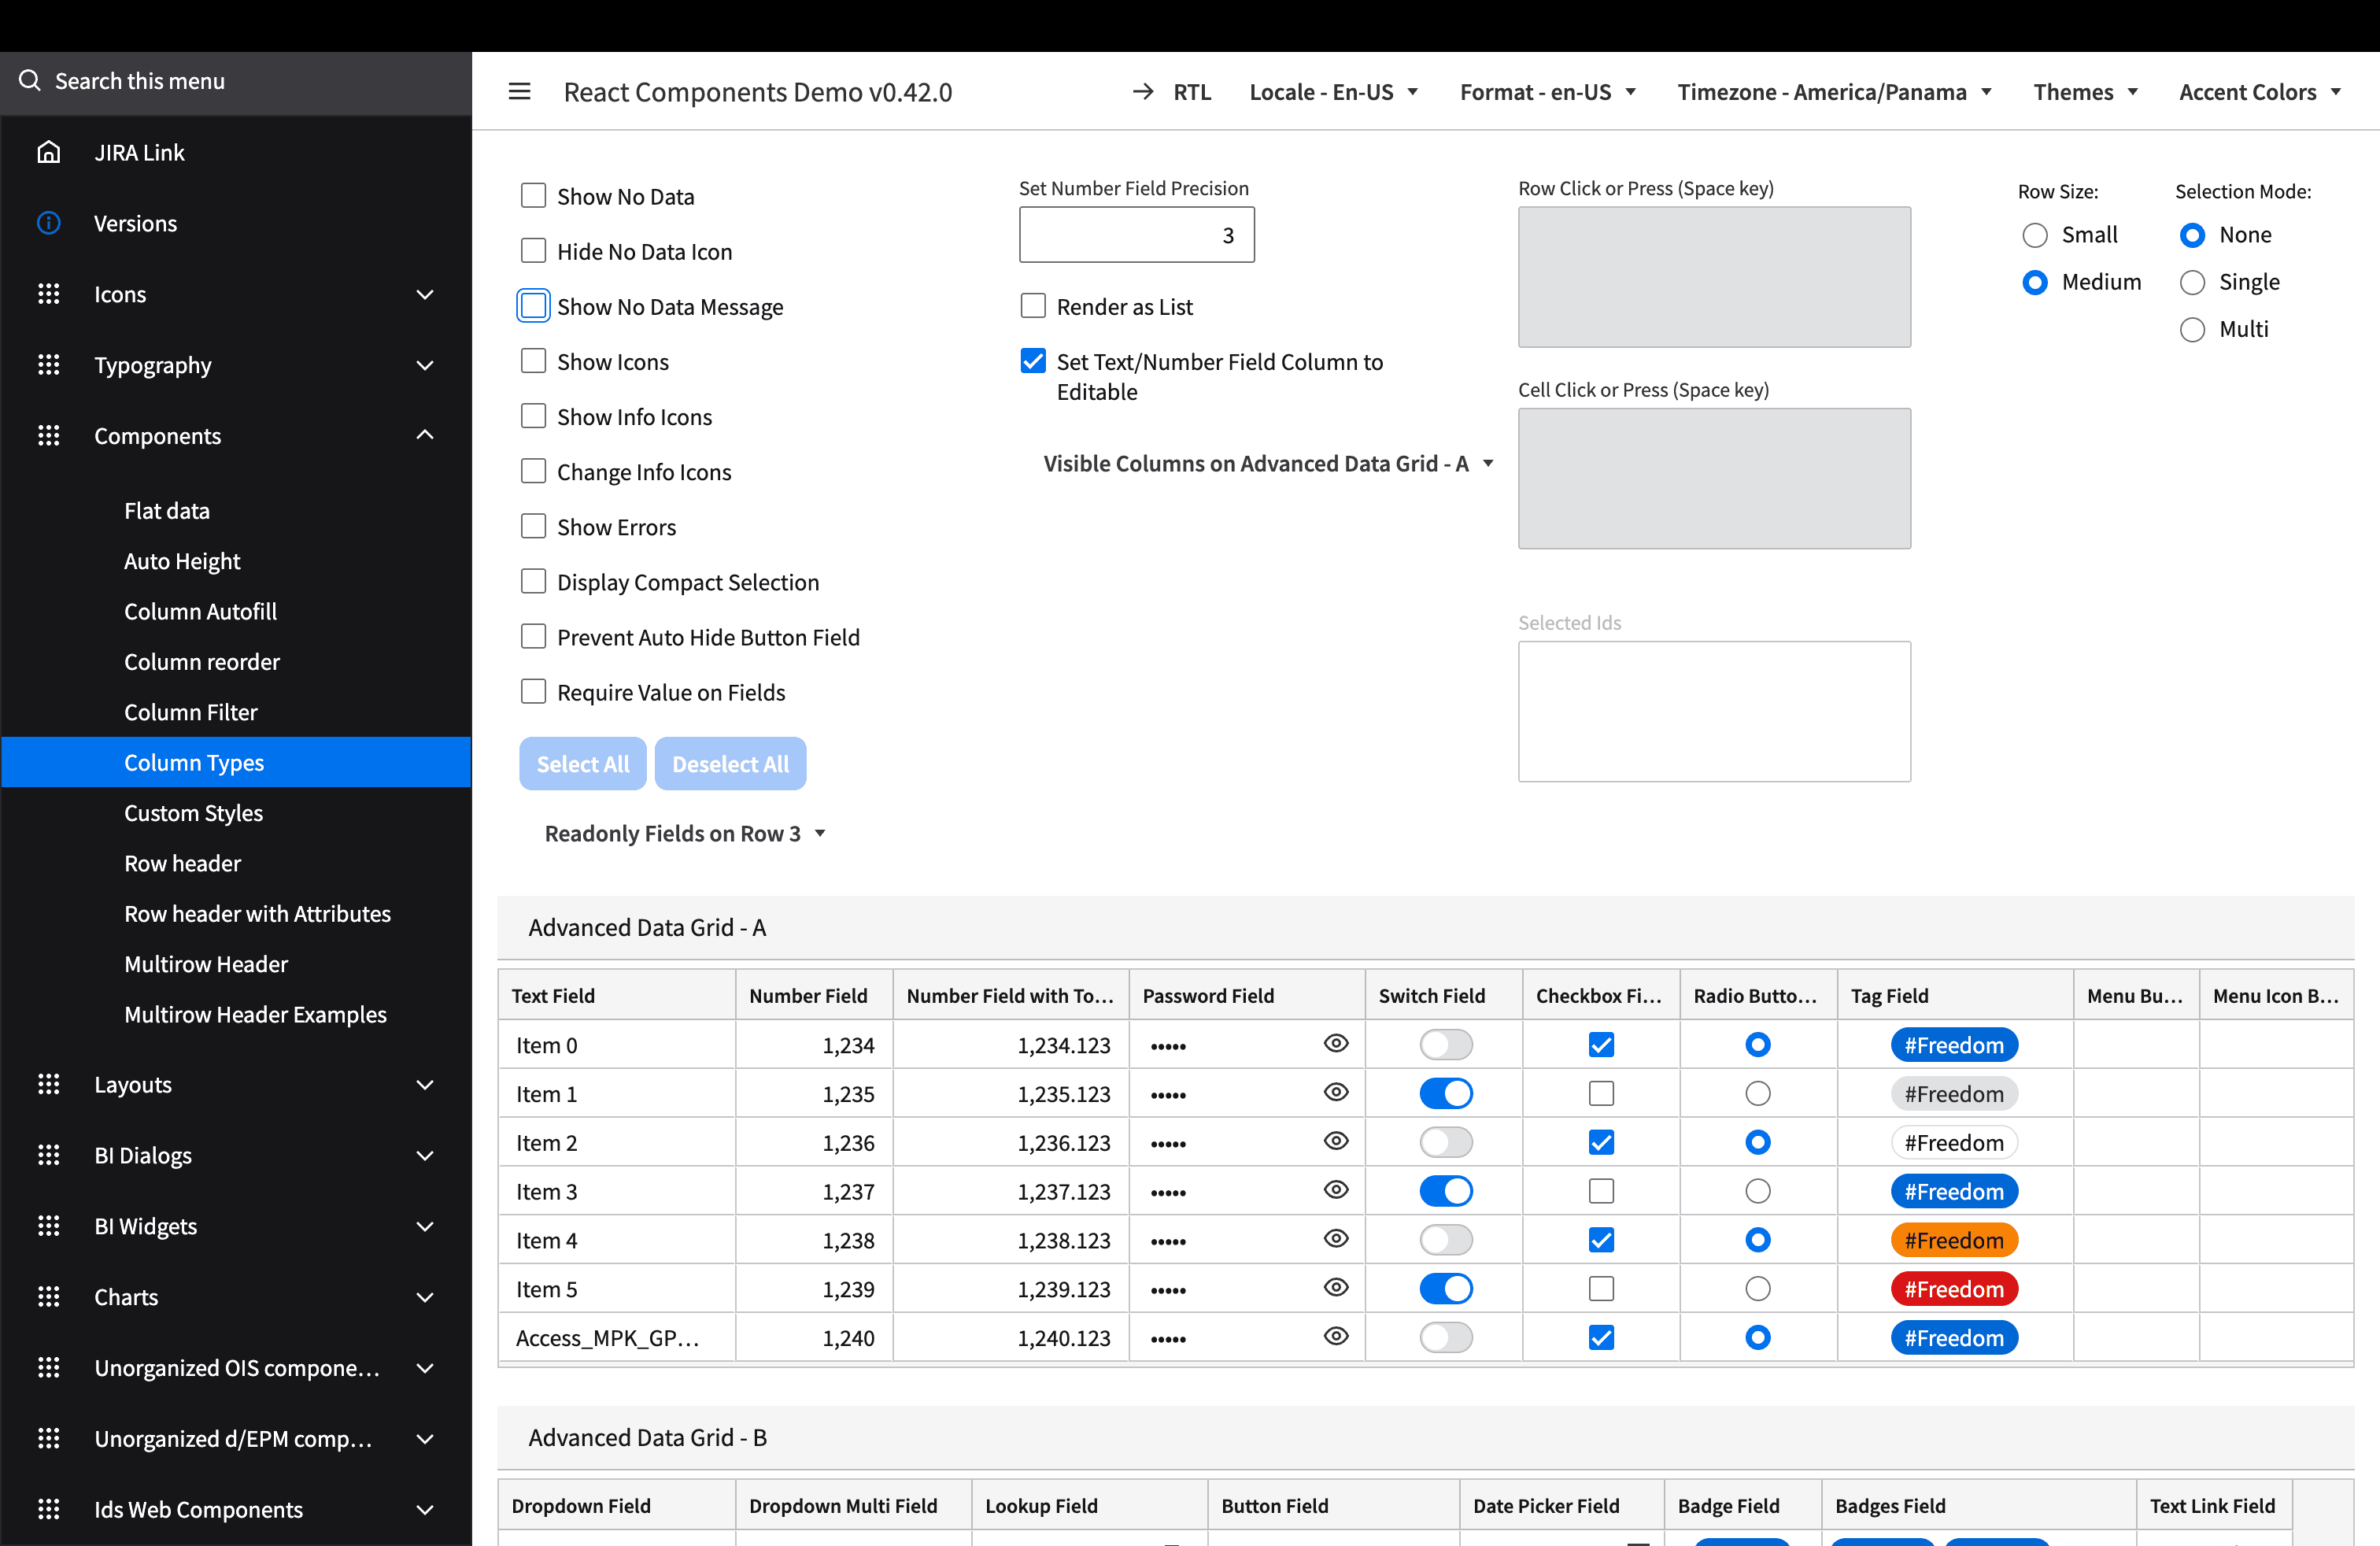Click the Search this menu field

[236, 81]
